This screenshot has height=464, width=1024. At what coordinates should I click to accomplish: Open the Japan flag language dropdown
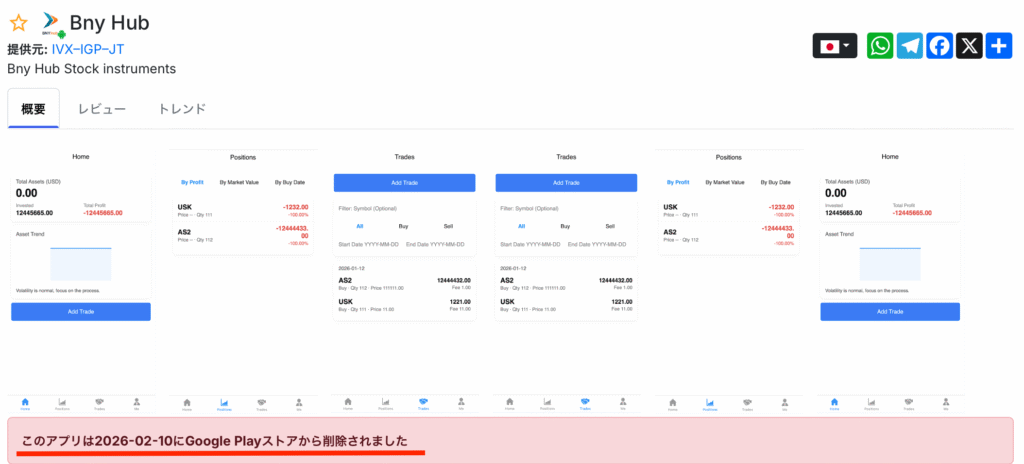click(835, 46)
